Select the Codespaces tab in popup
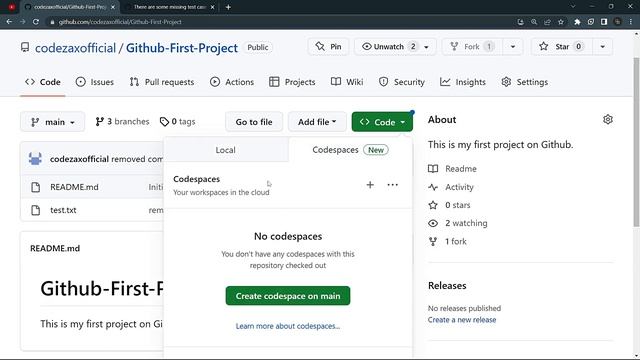The image size is (640, 360). tap(350, 150)
